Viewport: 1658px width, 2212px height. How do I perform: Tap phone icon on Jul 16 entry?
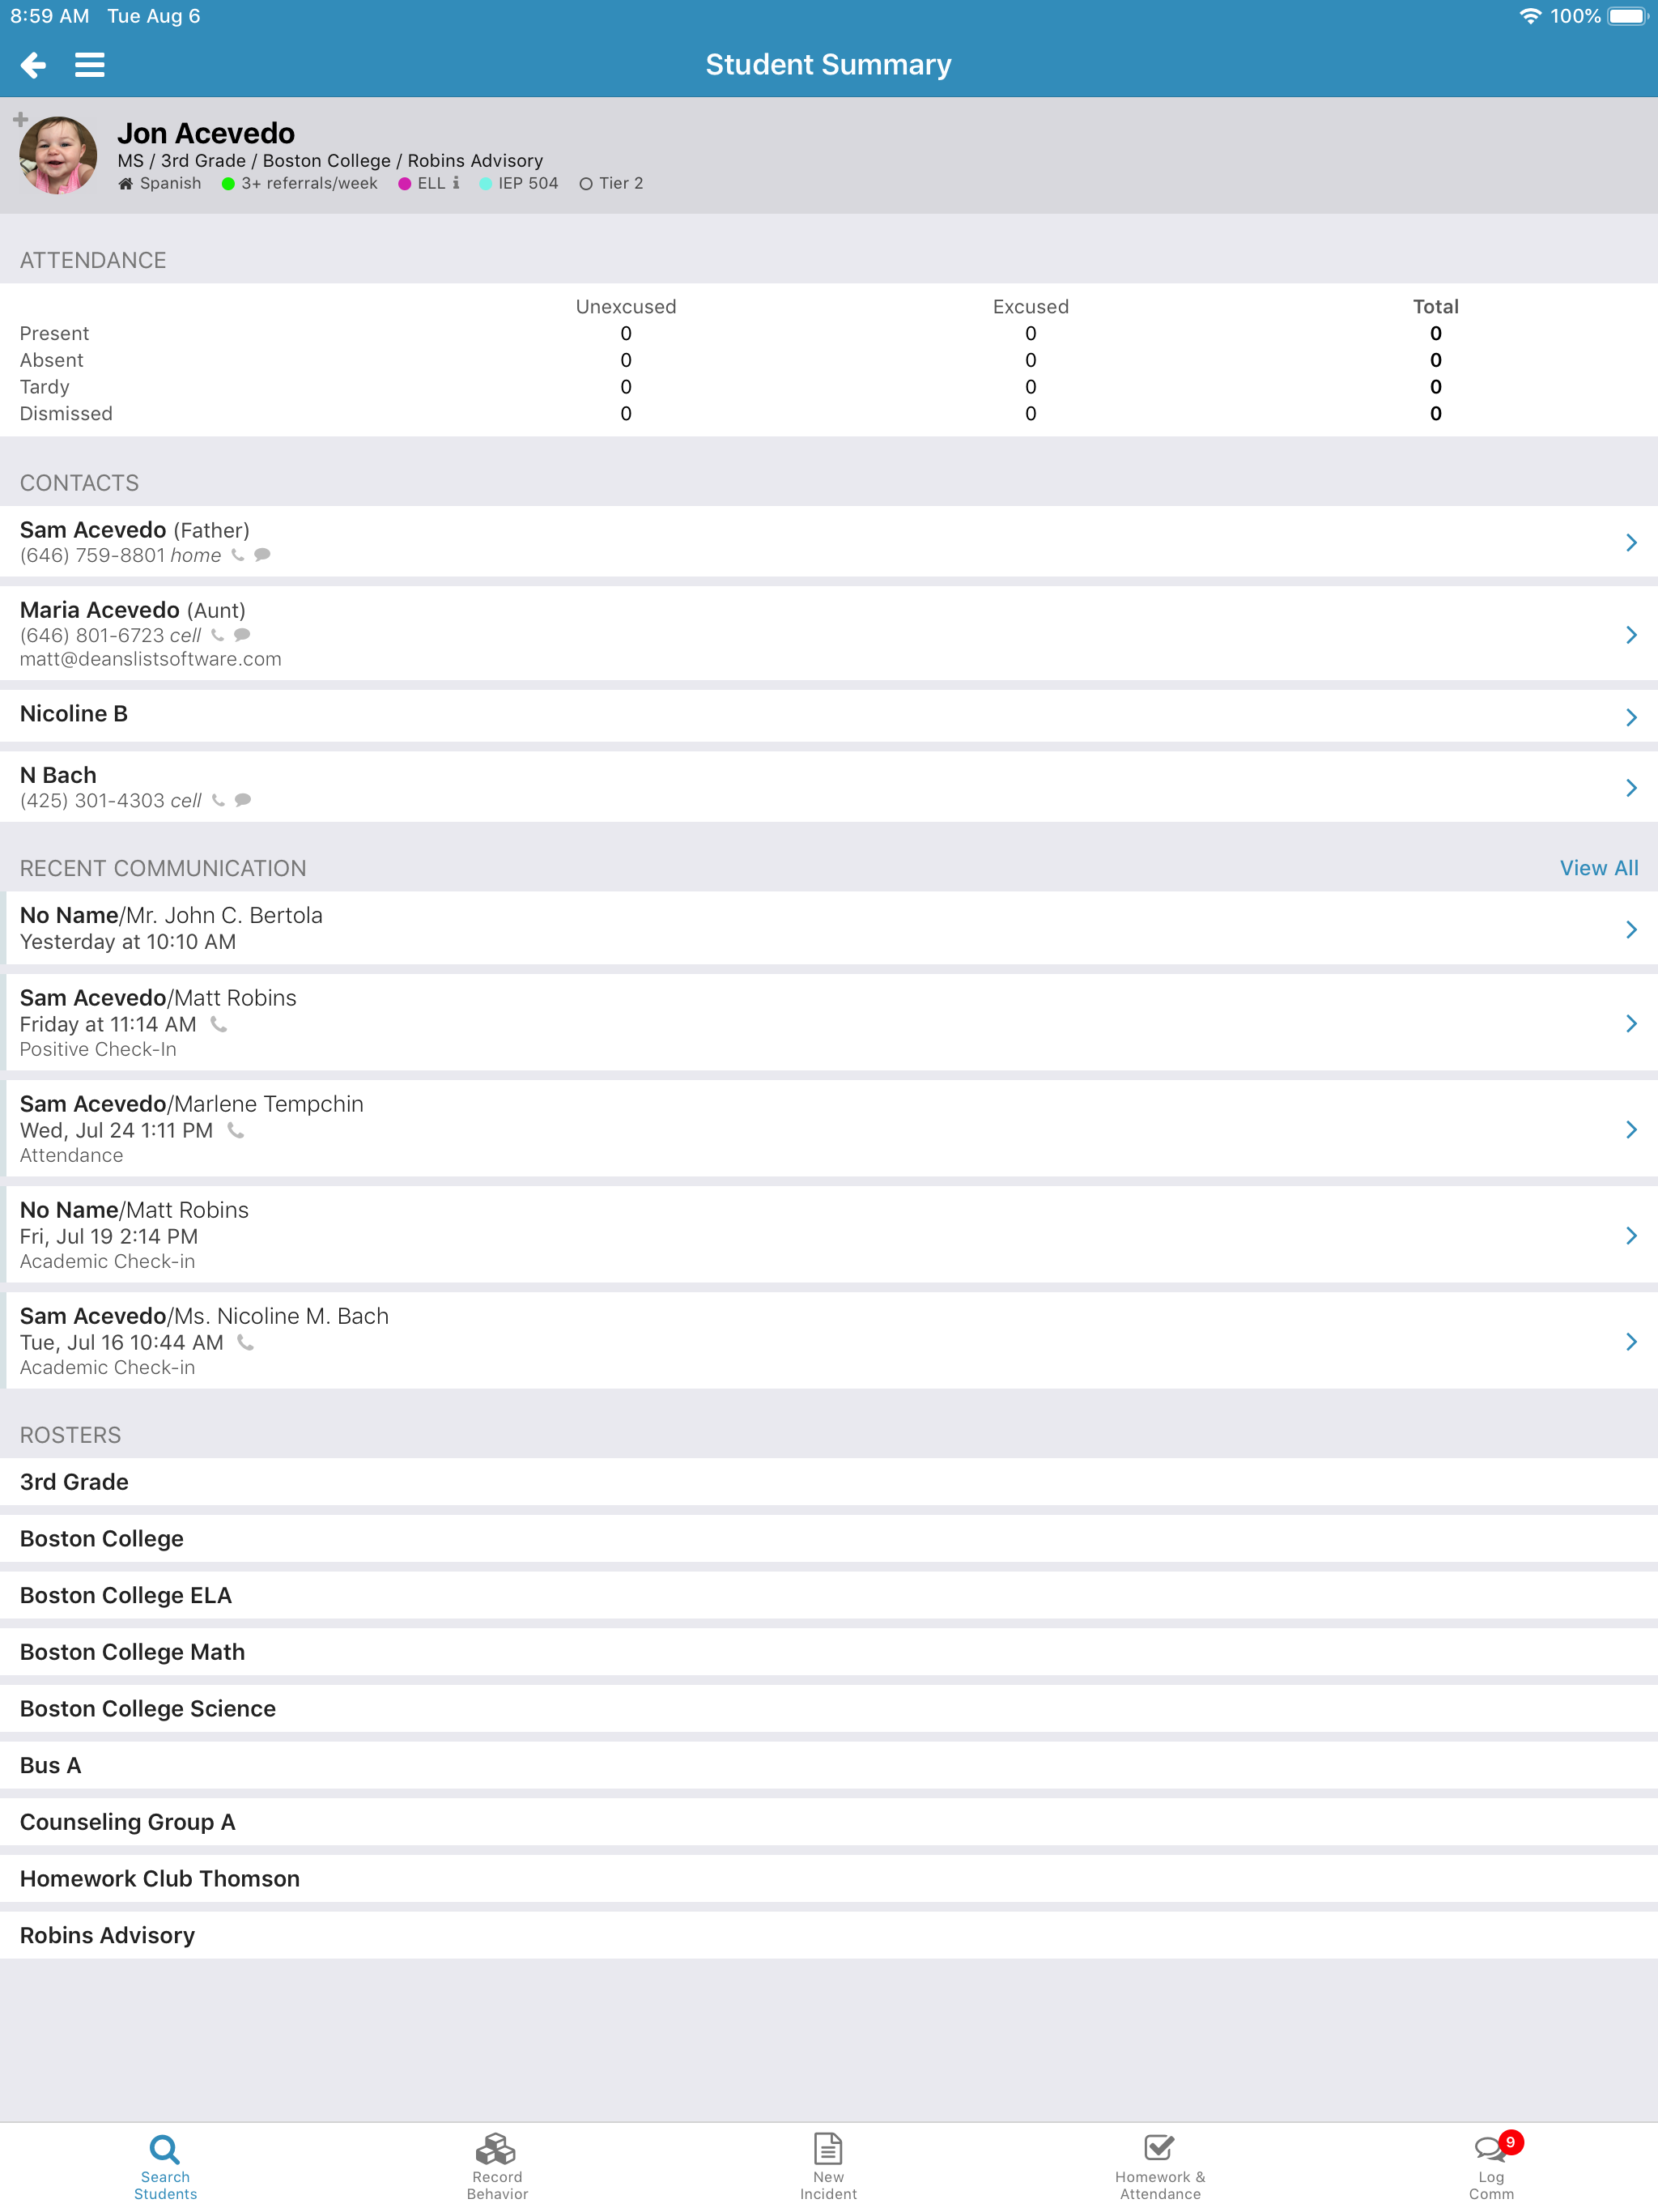[246, 1342]
